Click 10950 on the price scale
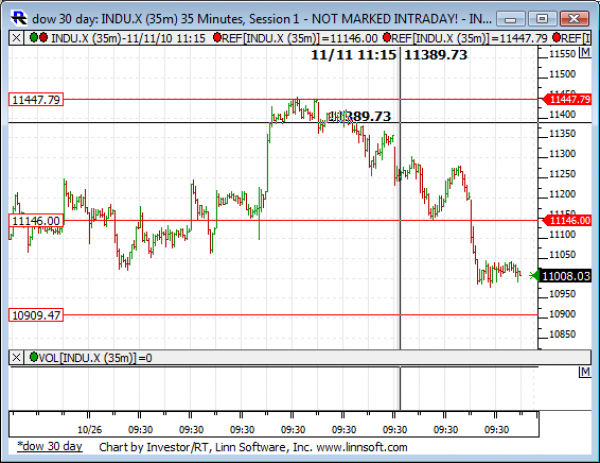The height and width of the screenshot is (463, 600). coord(562,294)
